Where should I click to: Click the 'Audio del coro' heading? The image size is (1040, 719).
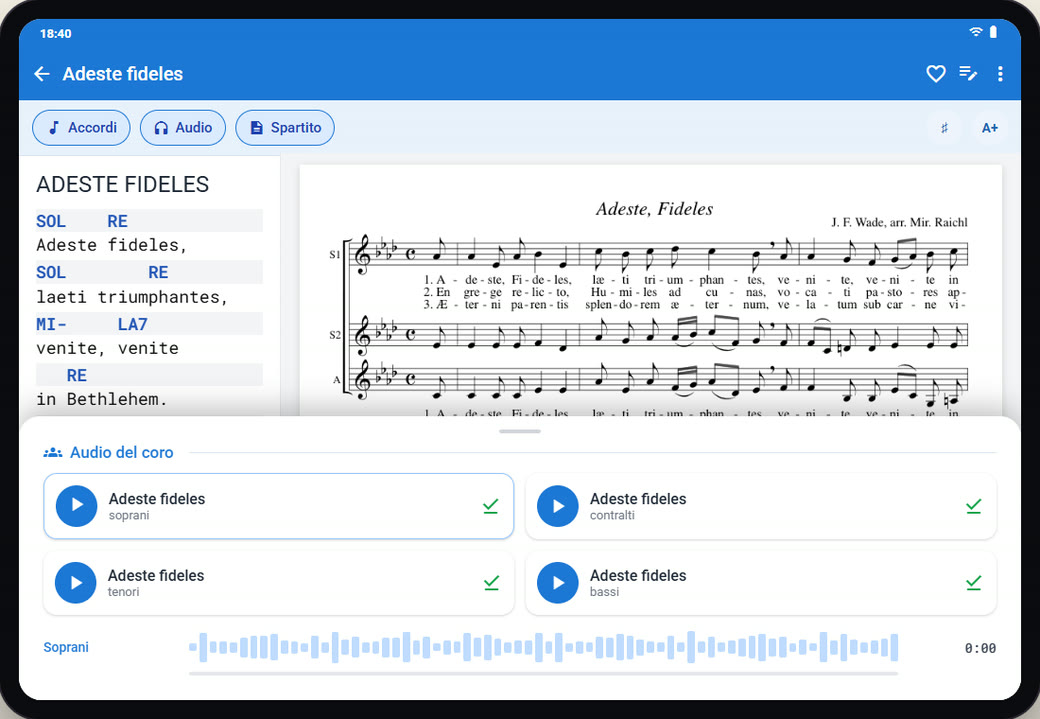[x=121, y=452]
